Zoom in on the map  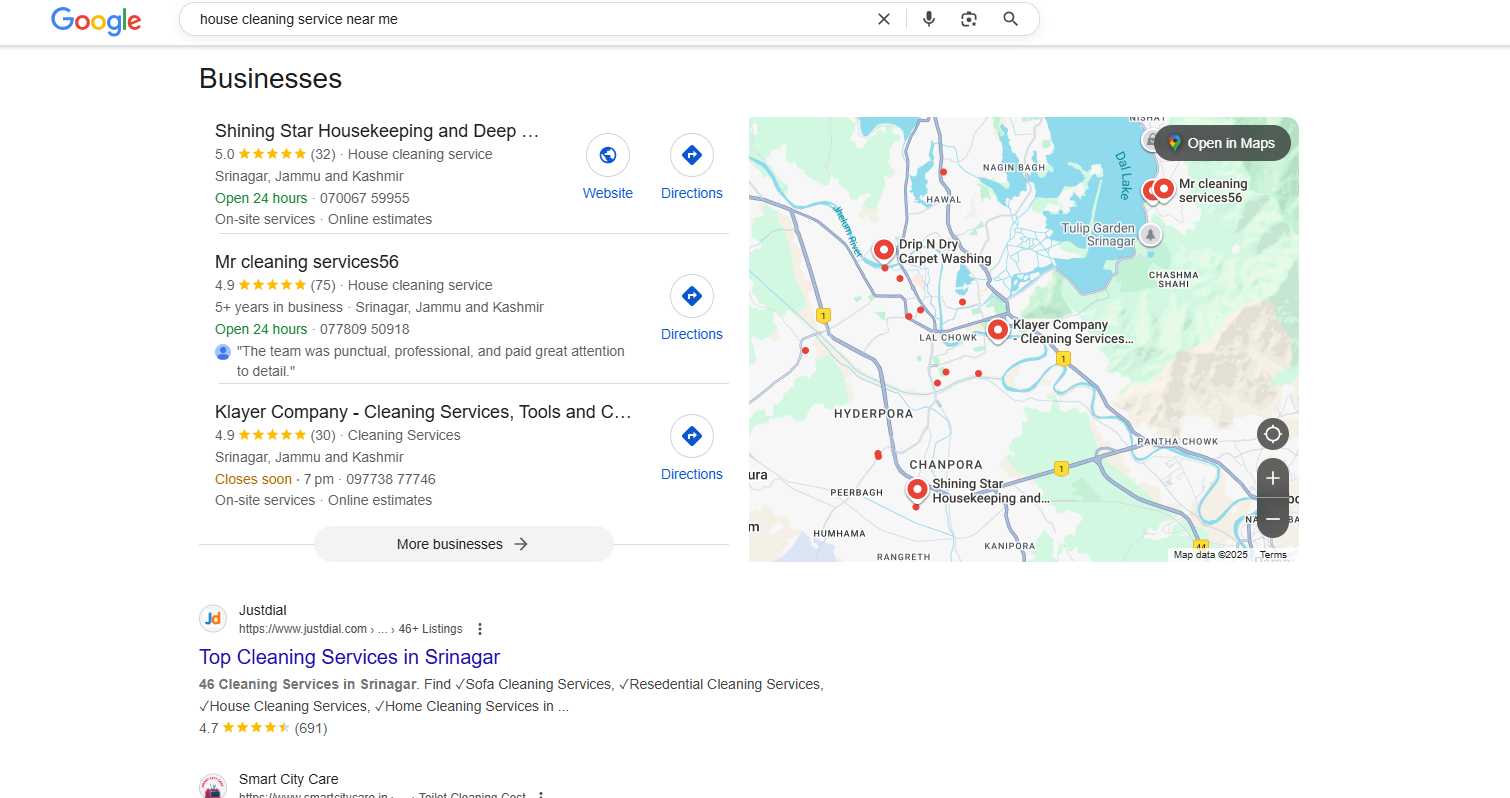click(x=1272, y=478)
